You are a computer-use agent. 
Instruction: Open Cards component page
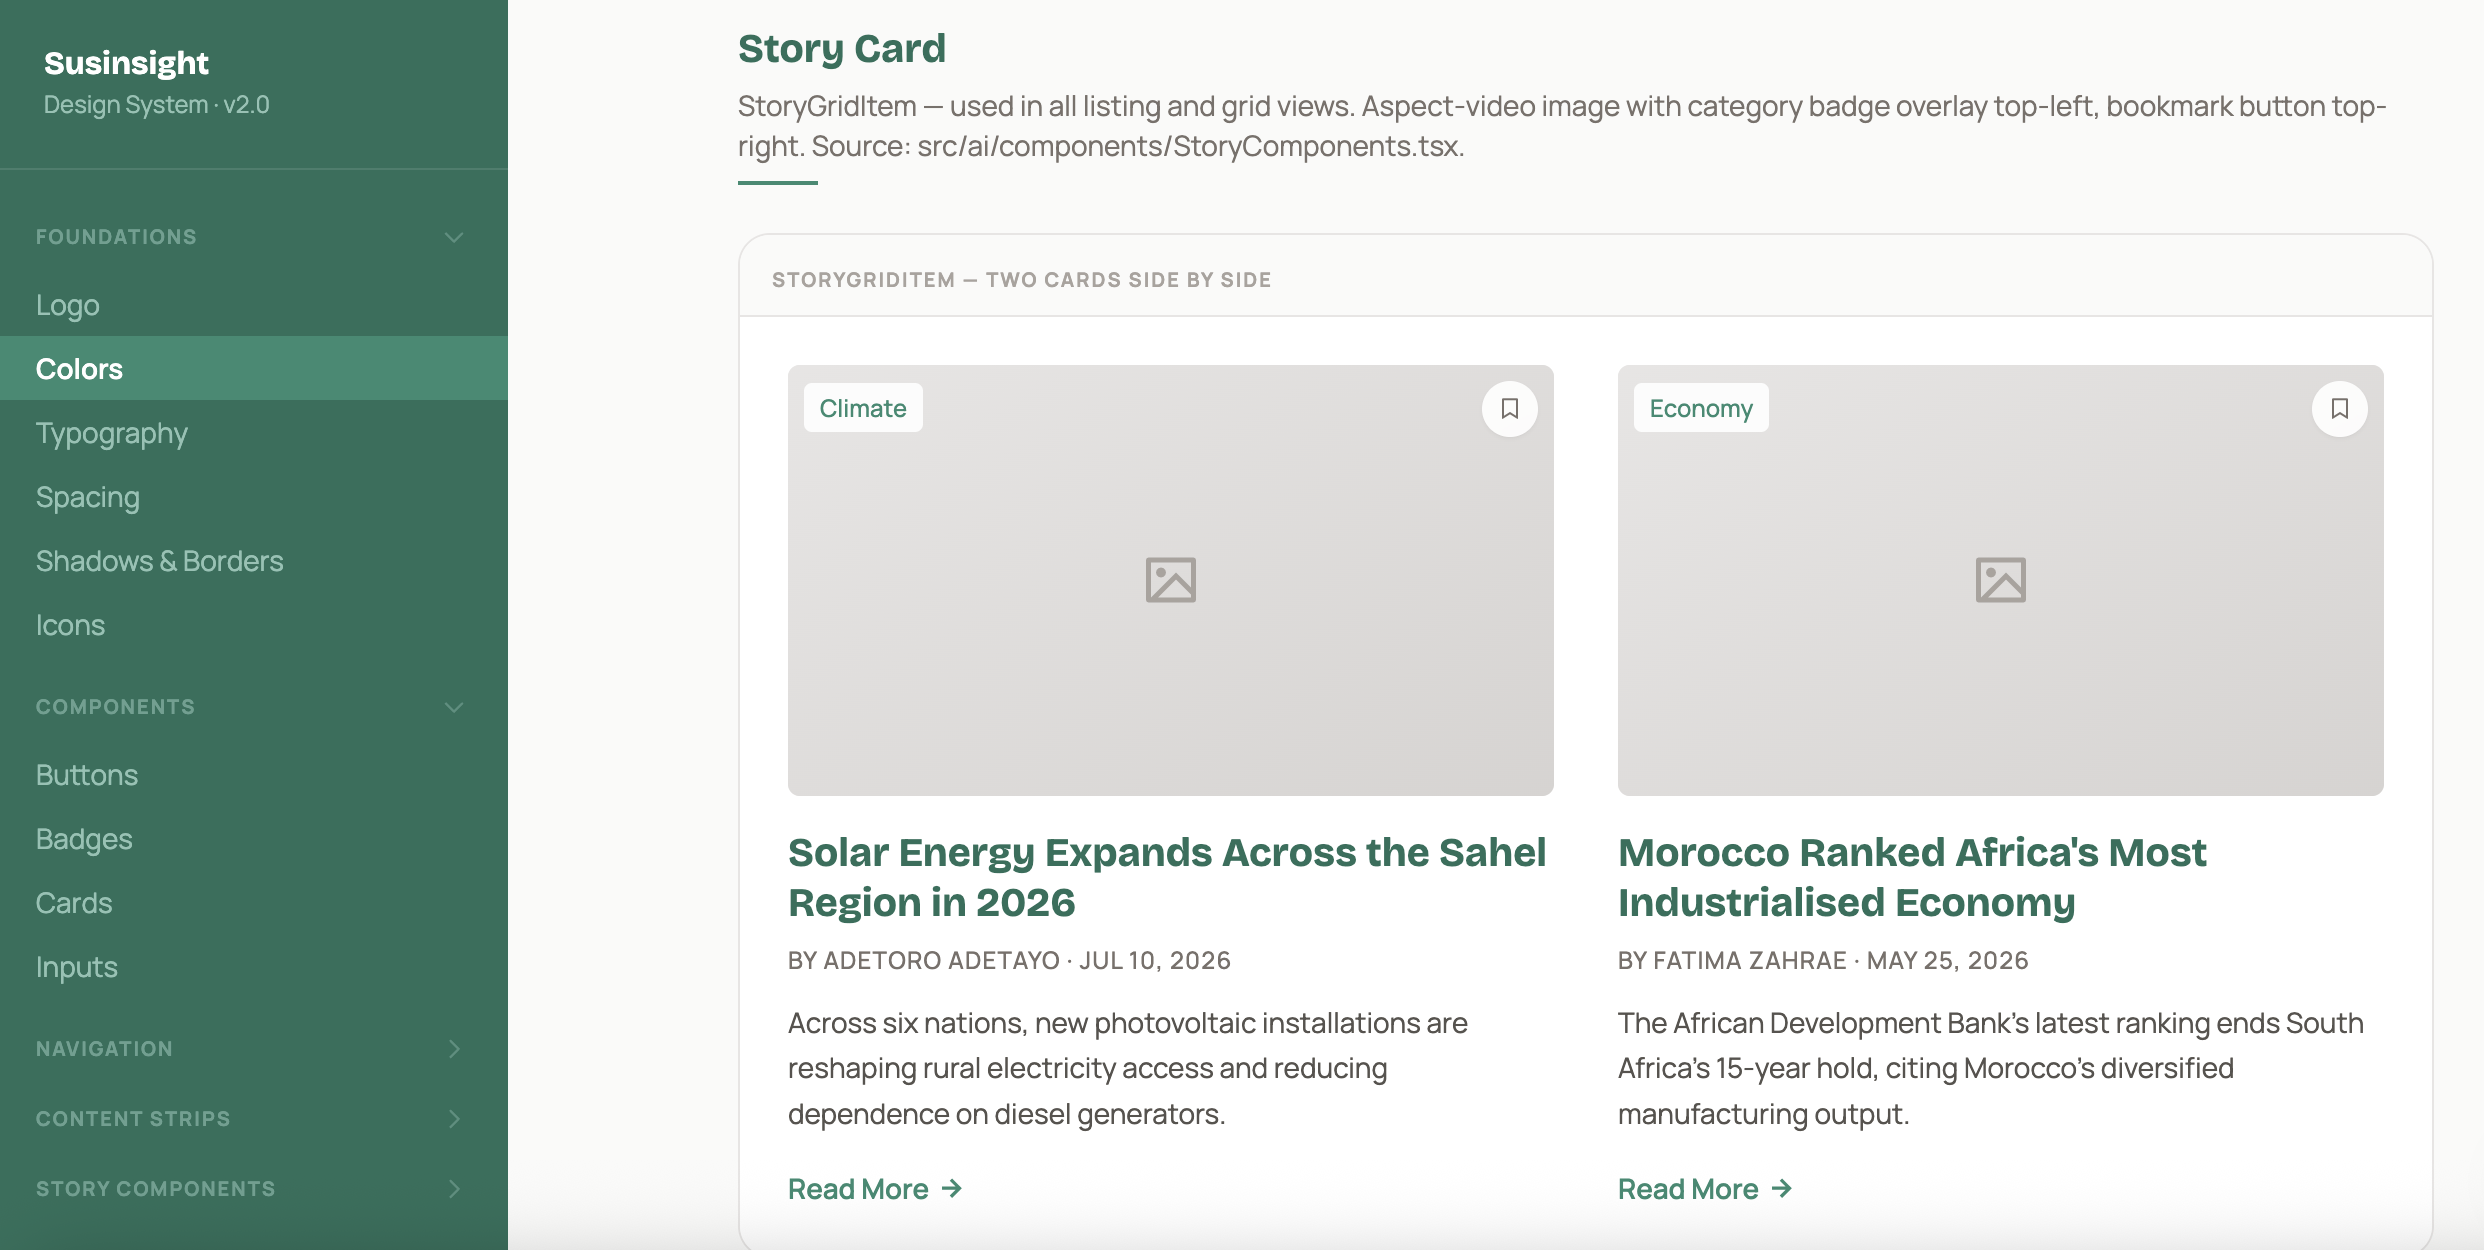pyautogui.click(x=254, y=903)
